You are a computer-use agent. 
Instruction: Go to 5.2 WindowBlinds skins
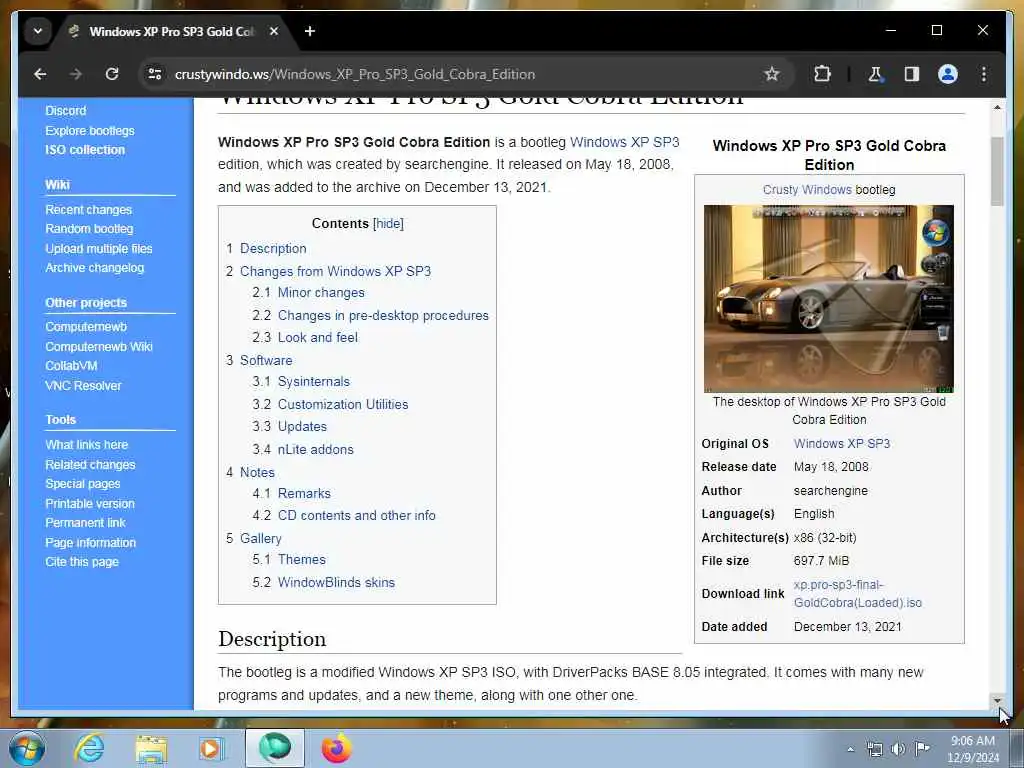tap(336, 582)
